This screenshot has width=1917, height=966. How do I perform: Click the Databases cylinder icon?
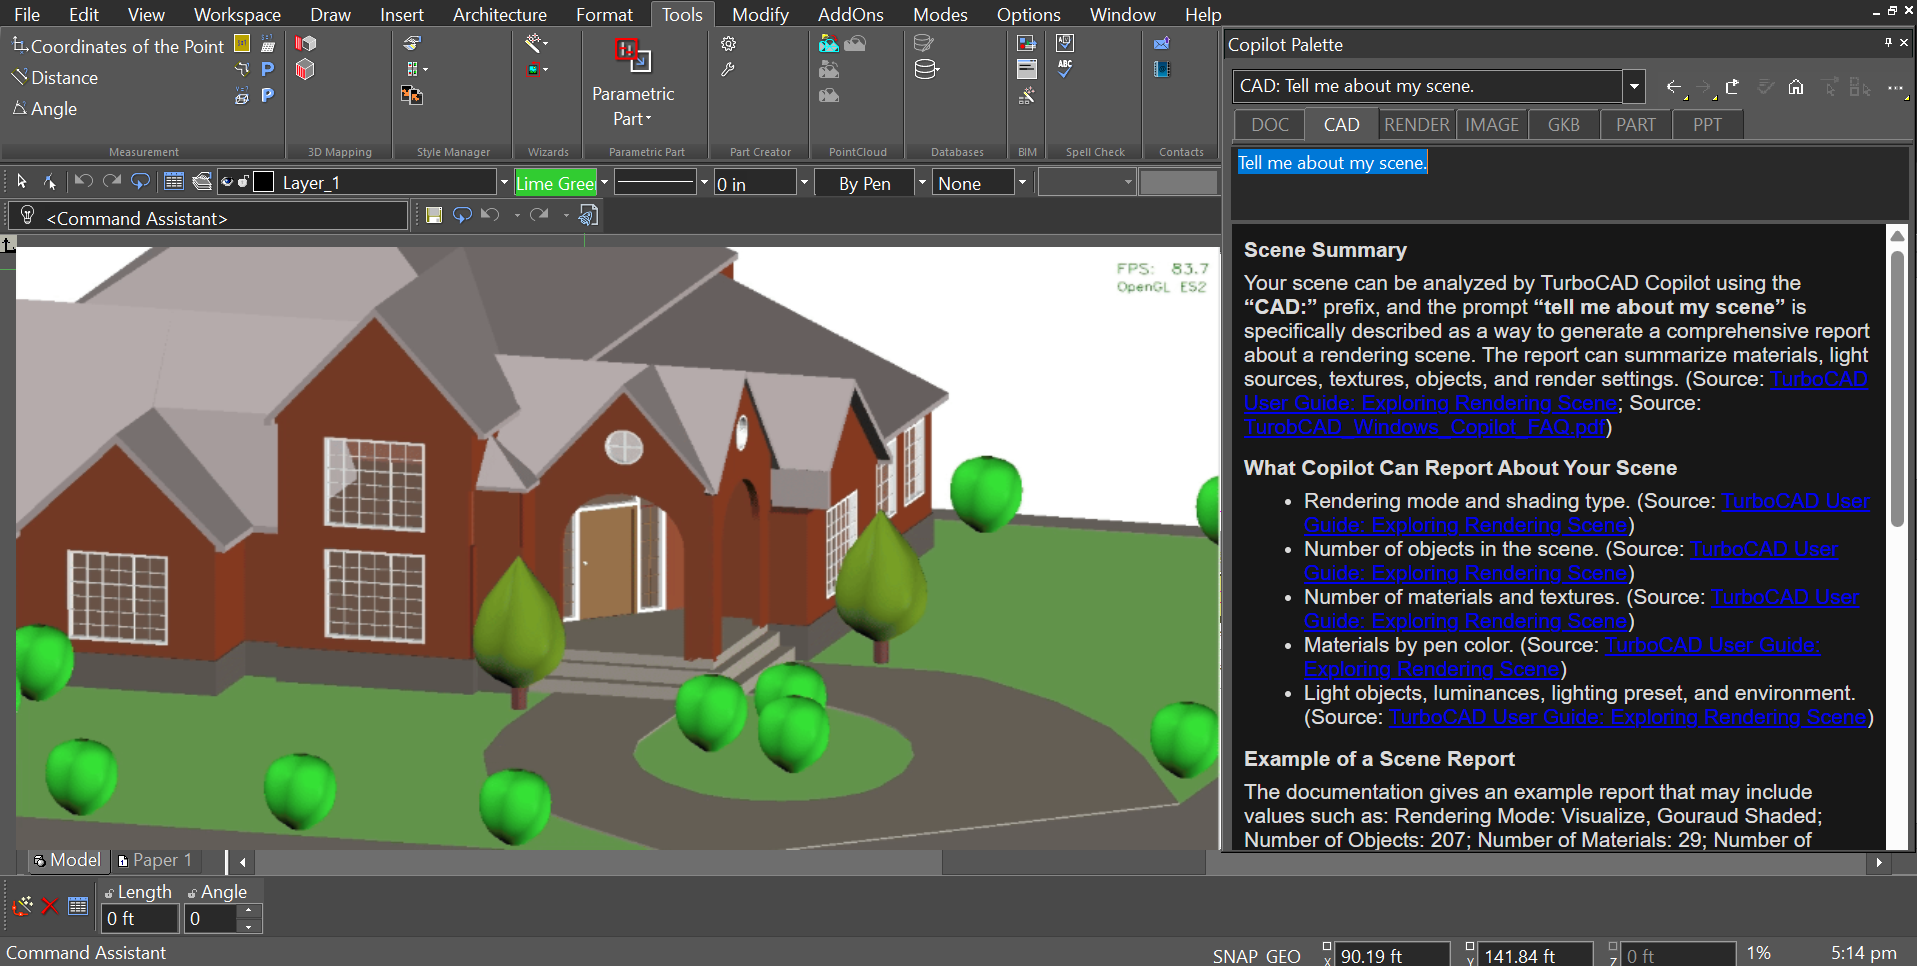(927, 69)
